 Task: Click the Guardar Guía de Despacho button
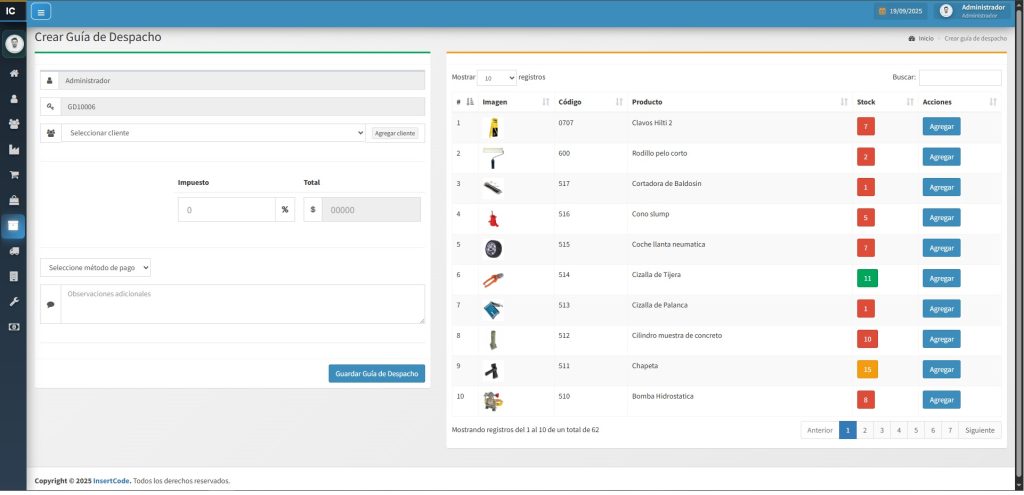(376, 373)
